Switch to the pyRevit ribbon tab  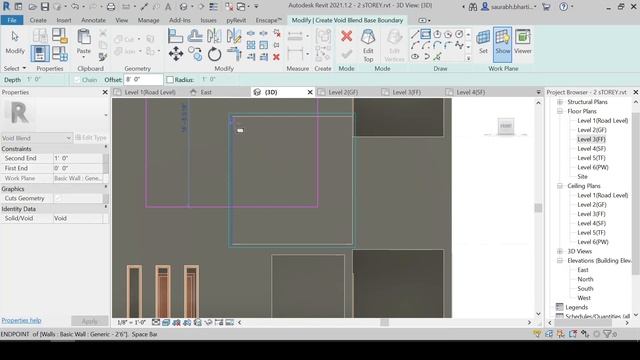[236, 20]
